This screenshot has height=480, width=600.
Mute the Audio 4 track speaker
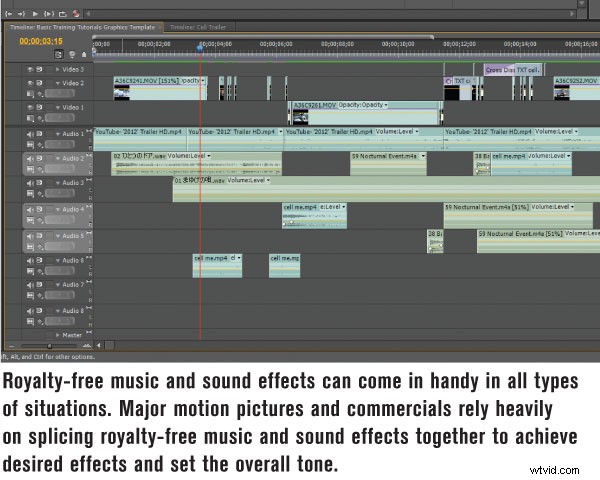click(30, 210)
